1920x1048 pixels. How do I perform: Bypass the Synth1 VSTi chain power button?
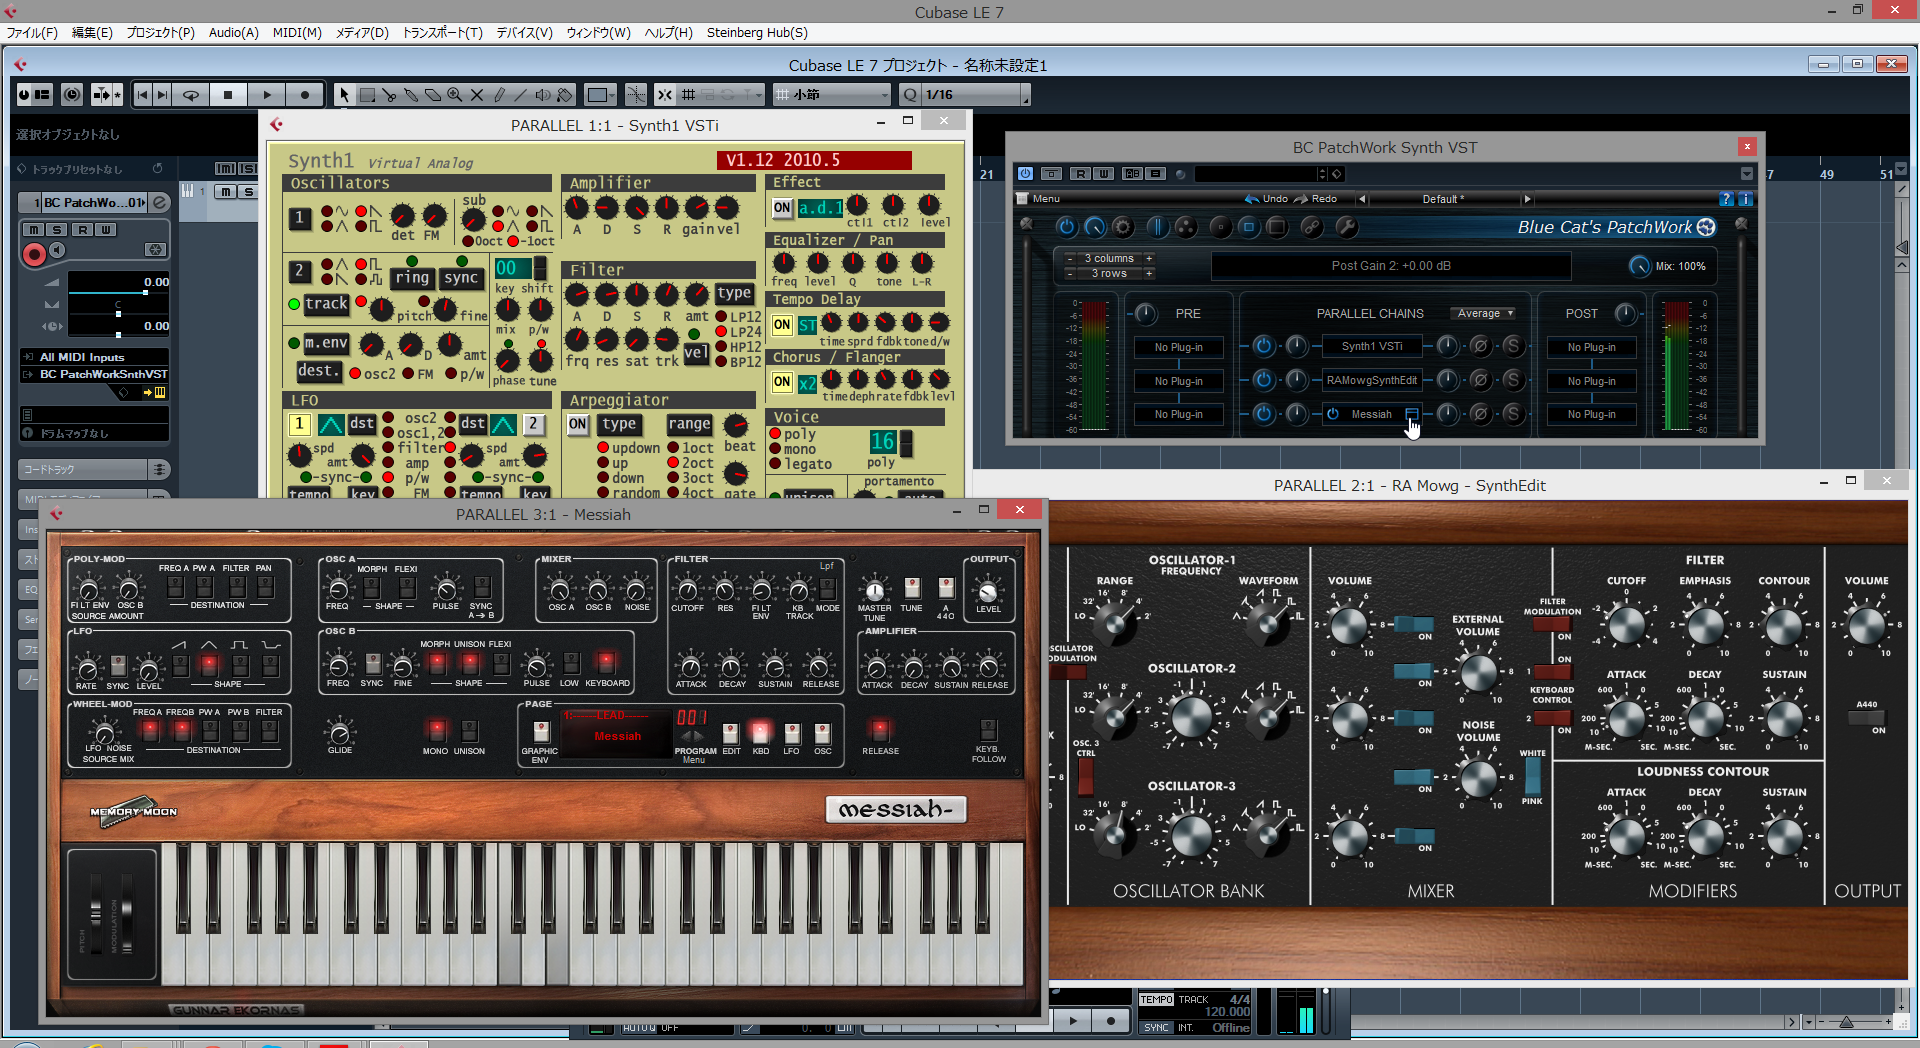click(1263, 346)
